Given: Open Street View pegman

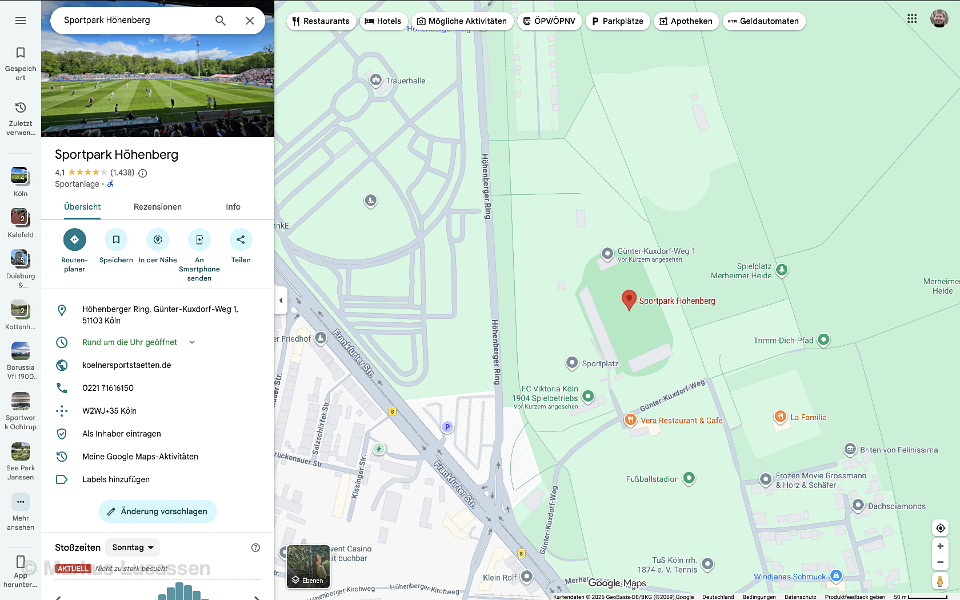Looking at the screenshot, I should 940,581.
